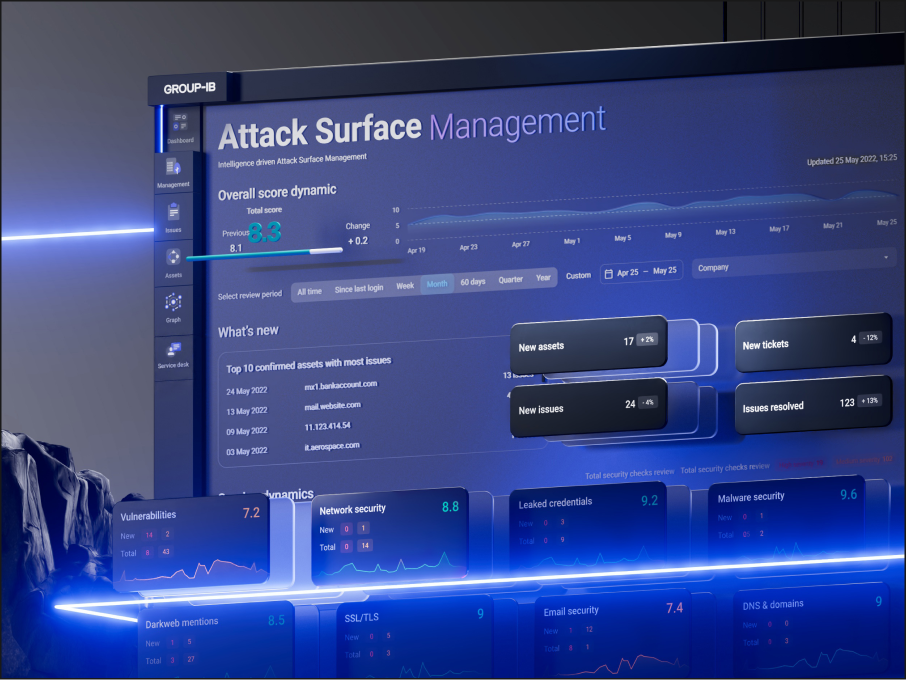Open the mail.website.com asset entry

tap(331, 405)
